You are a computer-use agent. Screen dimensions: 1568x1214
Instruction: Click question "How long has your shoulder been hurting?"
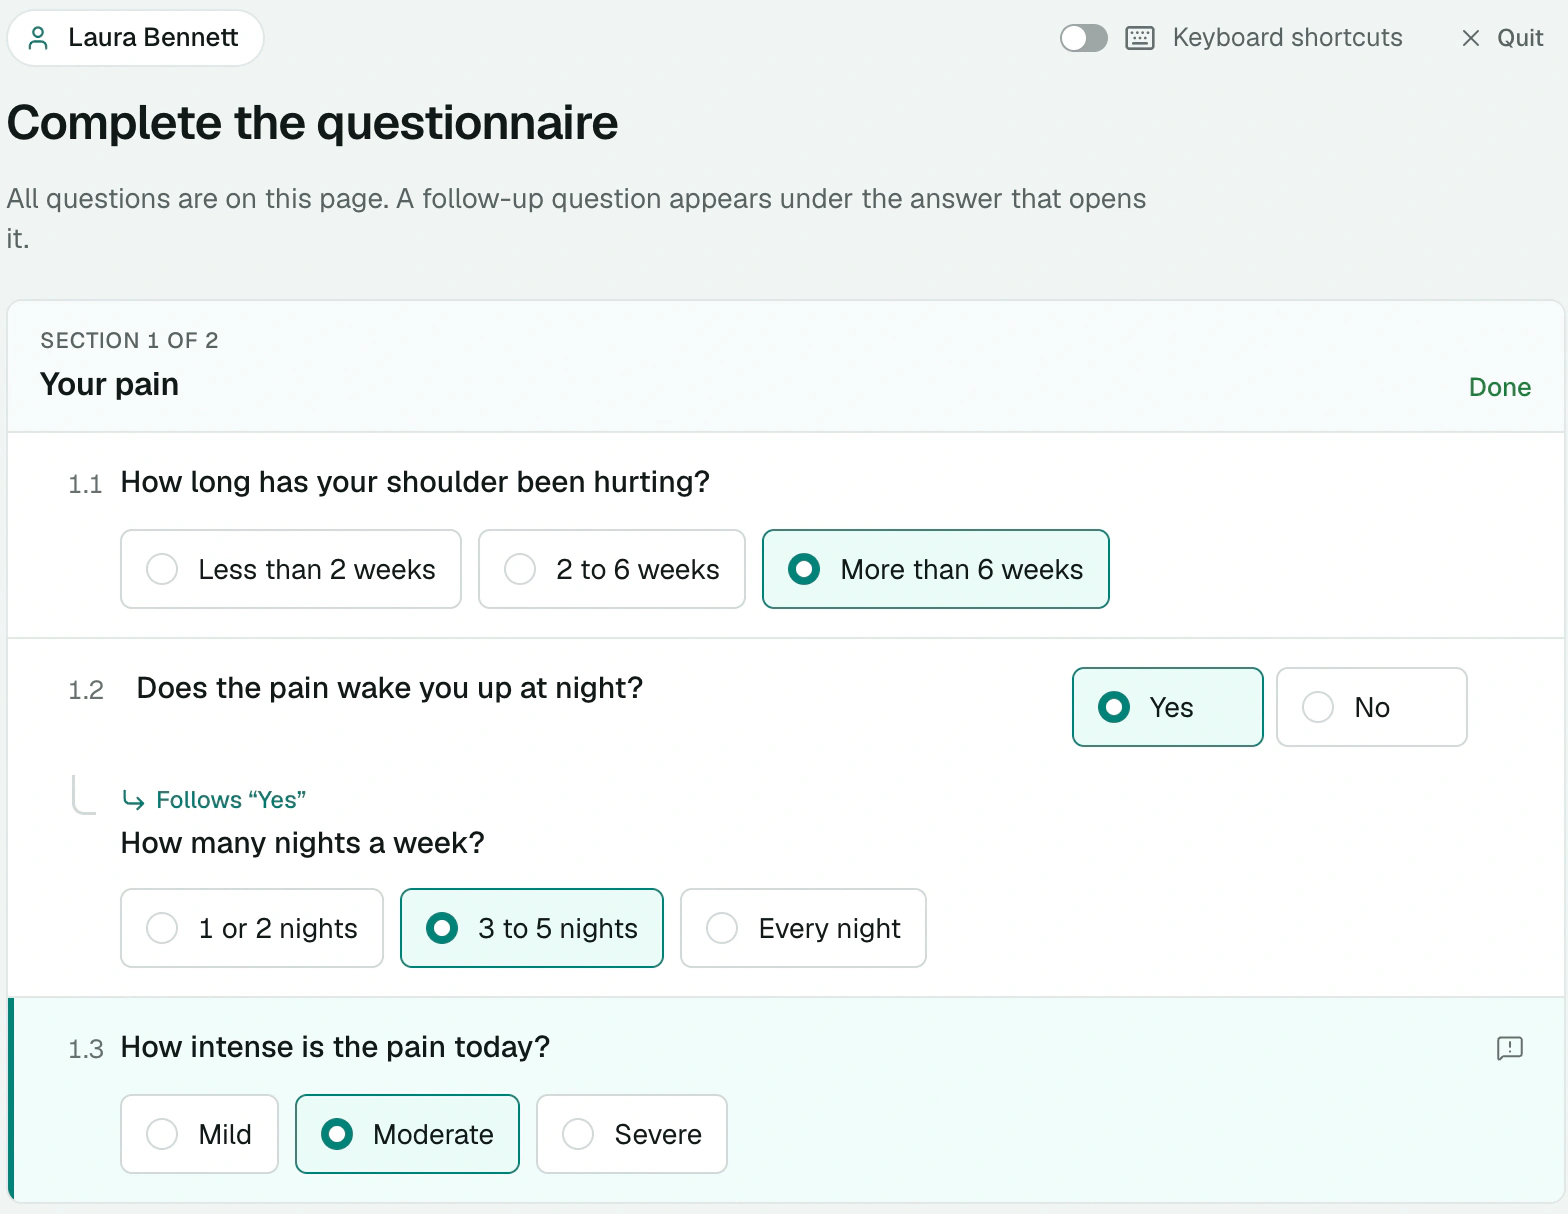pyautogui.click(x=415, y=482)
